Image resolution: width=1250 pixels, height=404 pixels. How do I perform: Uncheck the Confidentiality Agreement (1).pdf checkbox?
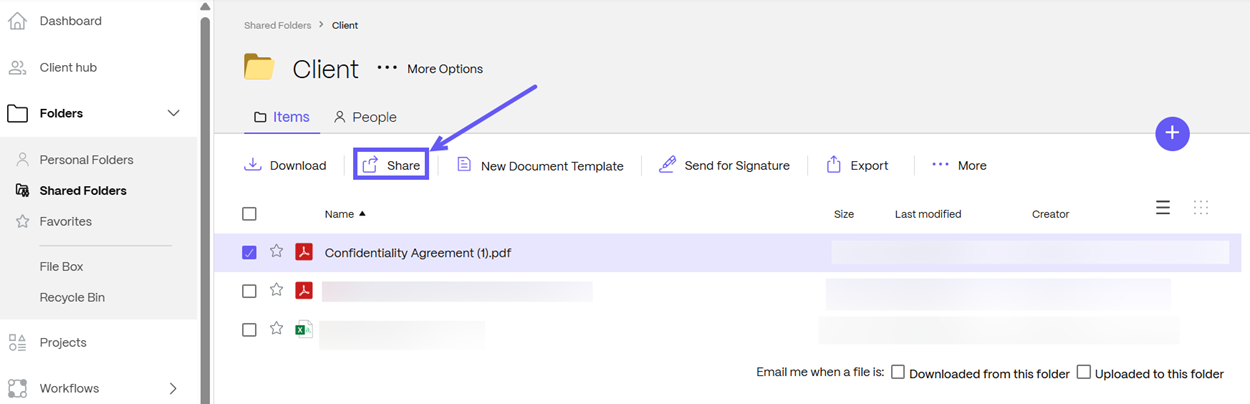pyautogui.click(x=249, y=253)
